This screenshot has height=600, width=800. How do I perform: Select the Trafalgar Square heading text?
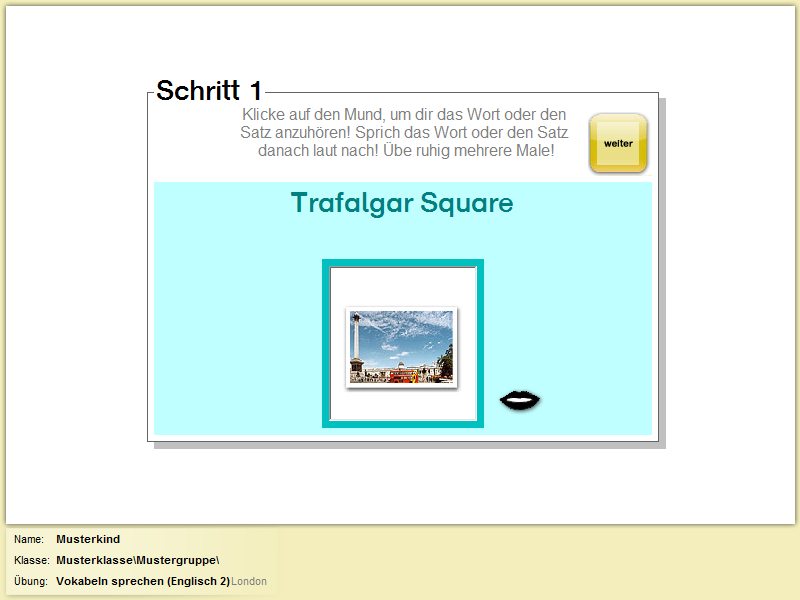click(x=401, y=203)
